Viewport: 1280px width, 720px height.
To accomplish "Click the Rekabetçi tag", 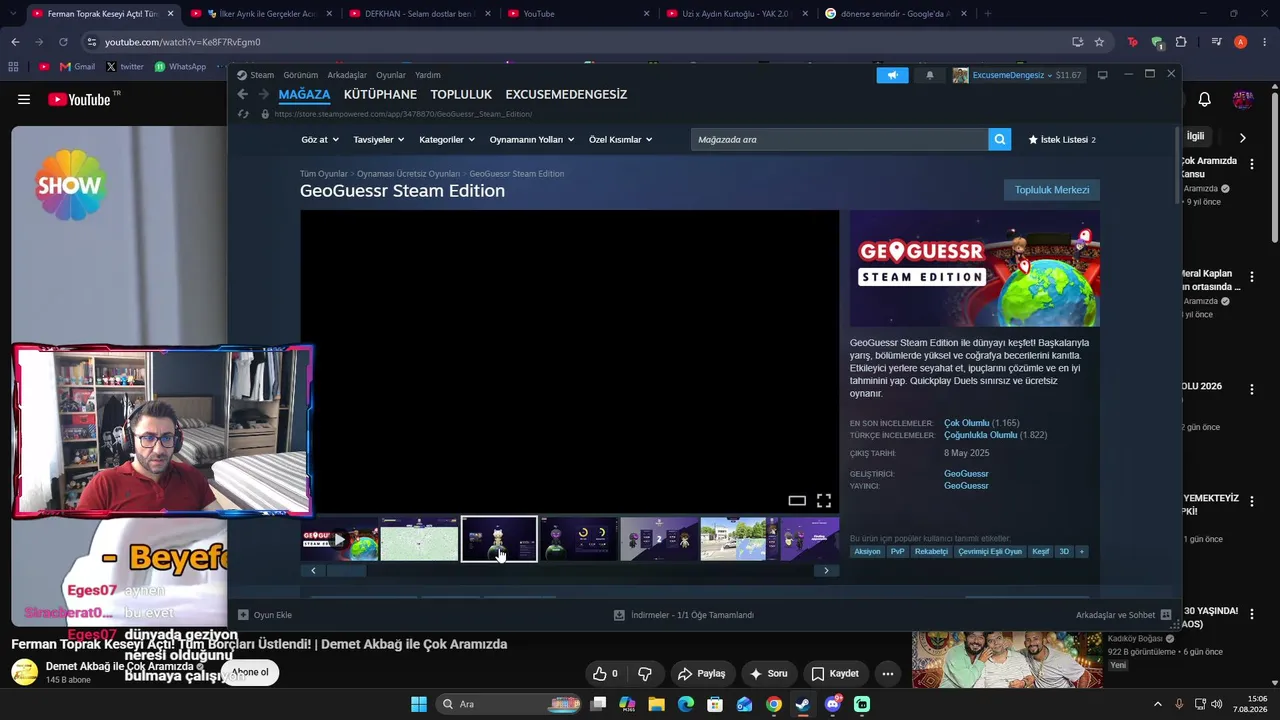I will 931,551.
